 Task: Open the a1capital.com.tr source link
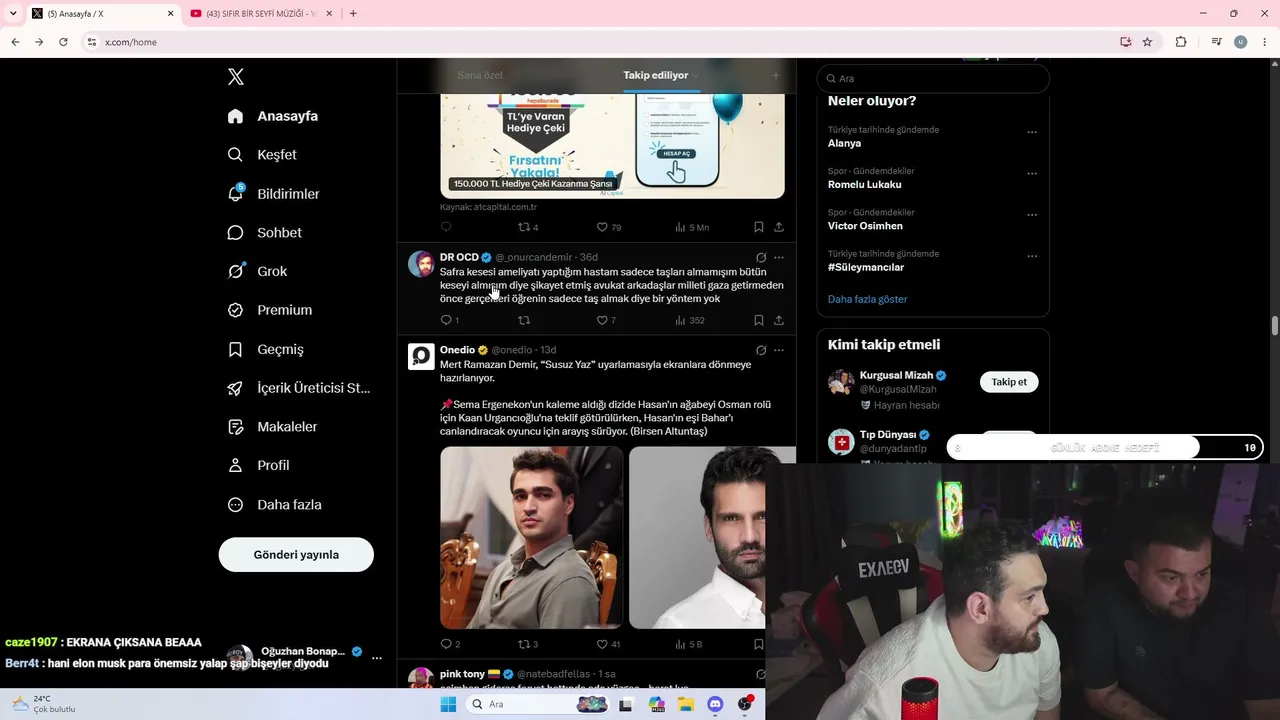(488, 207)
